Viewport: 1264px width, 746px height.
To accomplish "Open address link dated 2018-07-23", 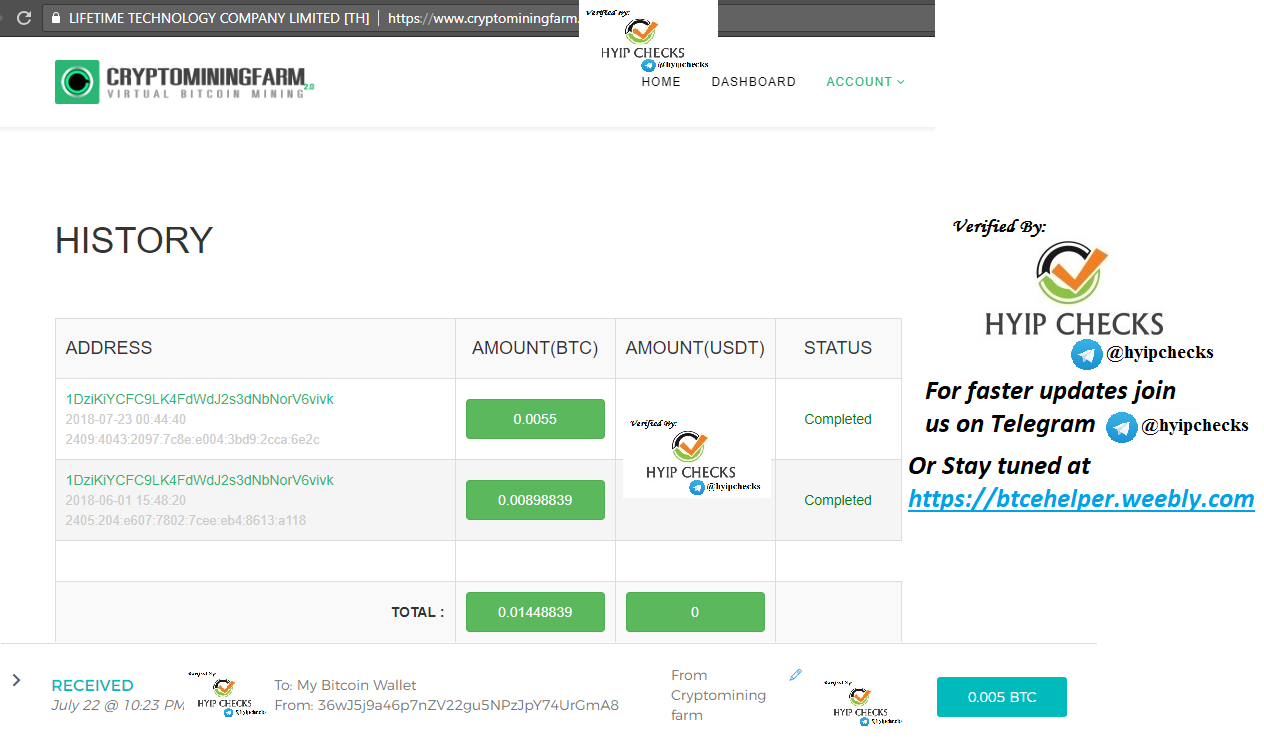I will 200,399.
